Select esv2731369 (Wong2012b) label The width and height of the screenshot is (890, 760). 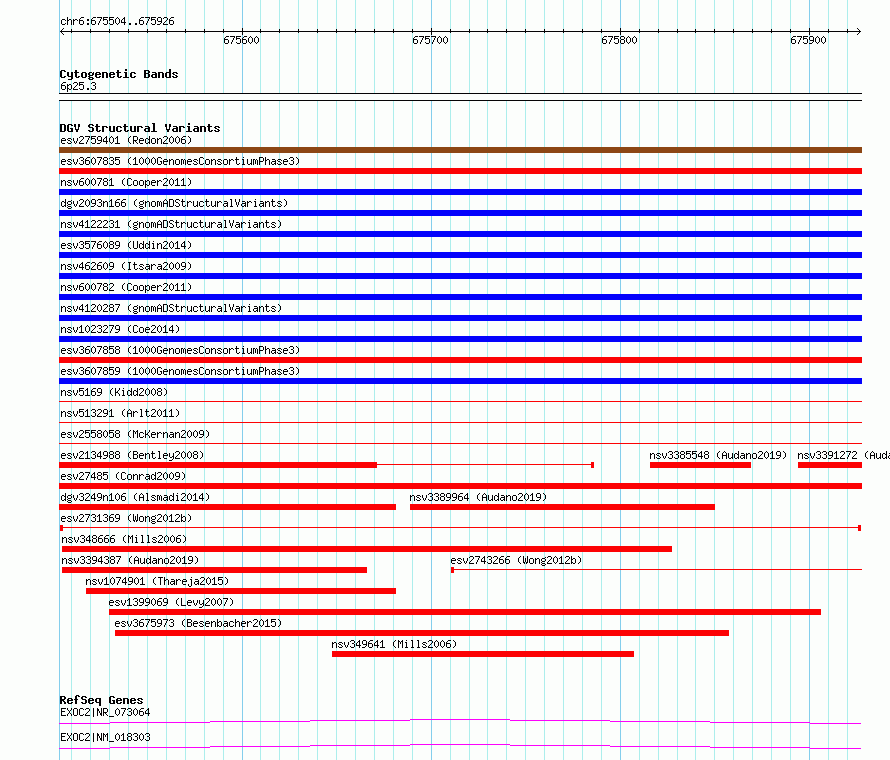point(126,518)
